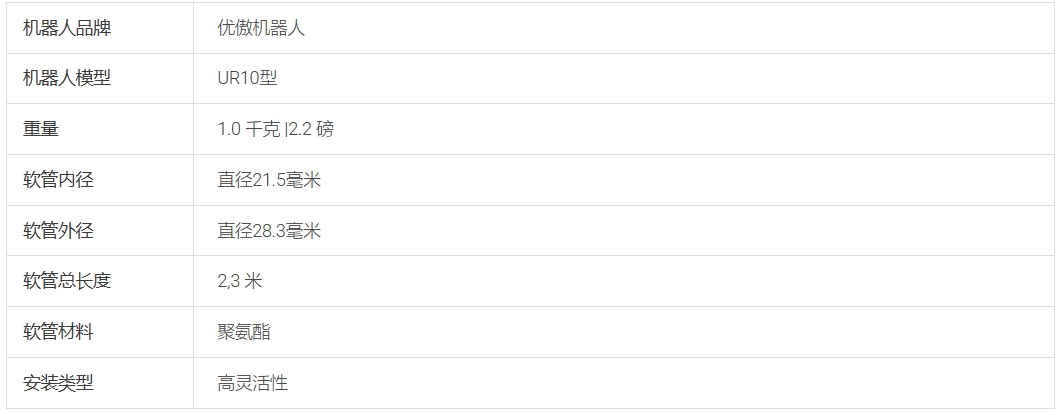The image size is (1059, 412).
Task: Click the 机器人模型 row label
Action: (67, 78)
